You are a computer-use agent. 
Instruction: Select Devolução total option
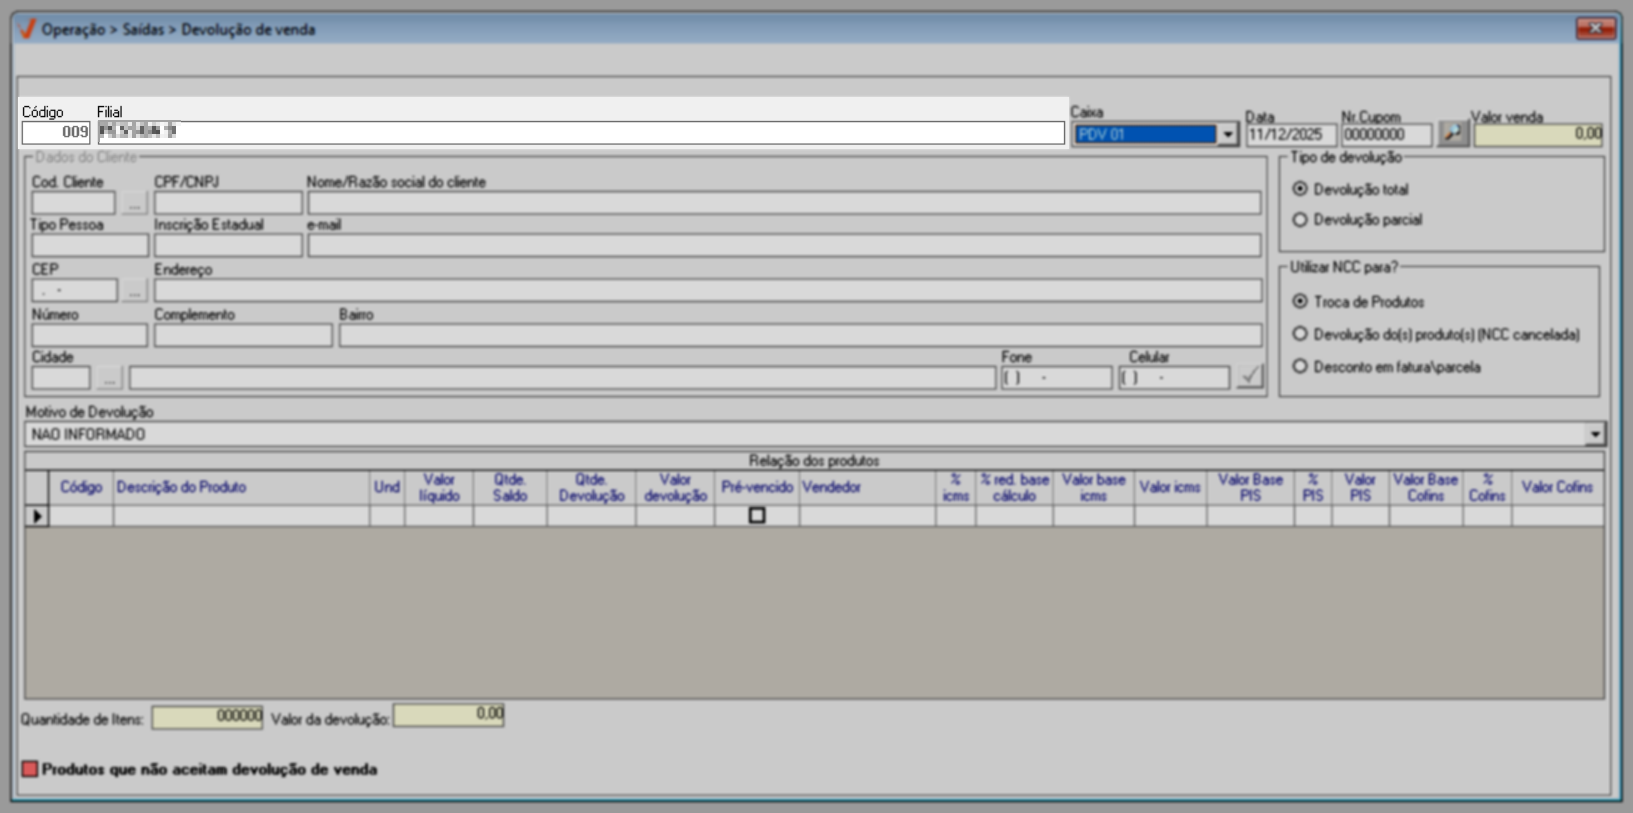(x=1300, y=189)
